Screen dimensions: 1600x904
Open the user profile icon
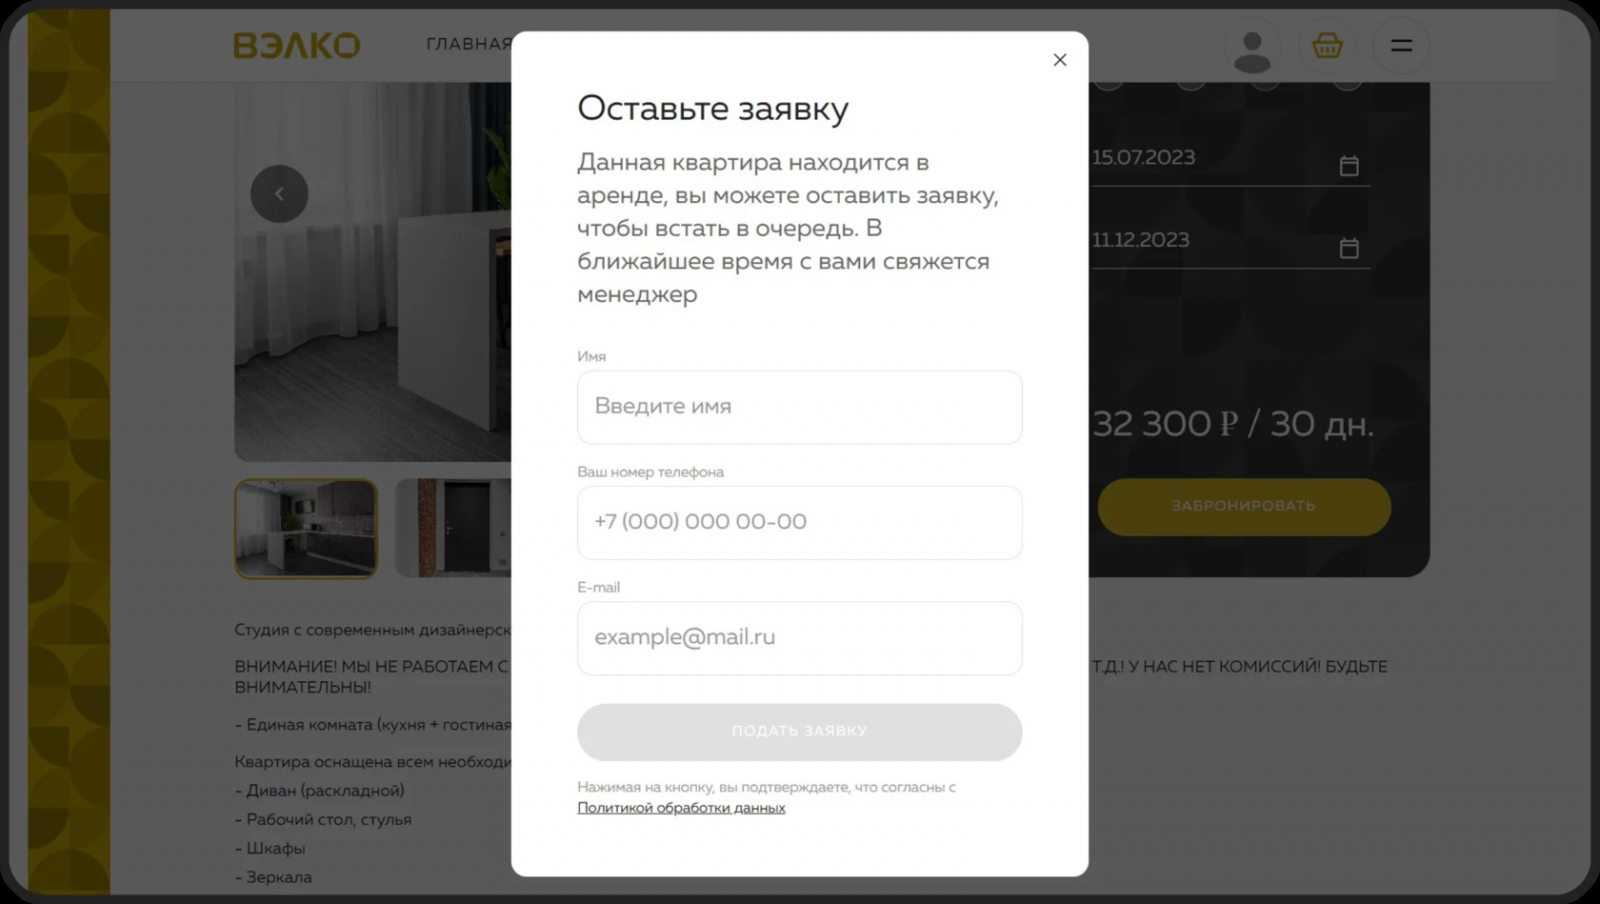coord(1252,46)
